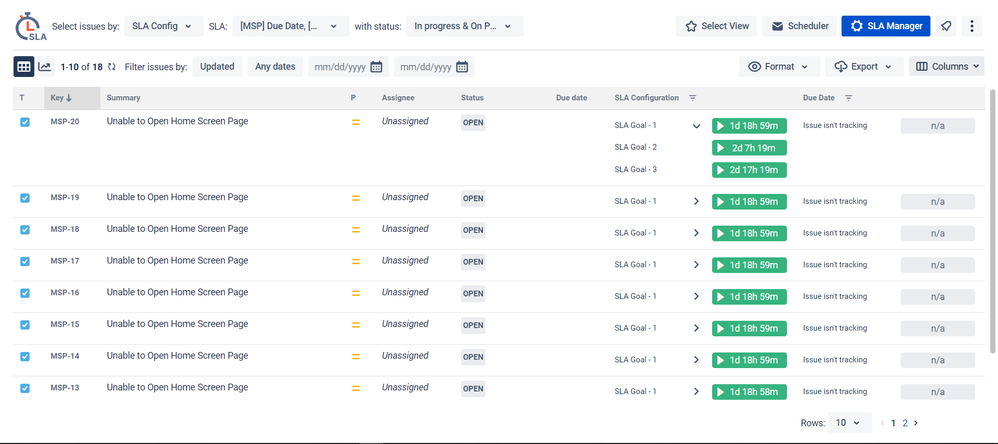Go to next page arrow
This screenshot has height=444, width=998.
916,422
